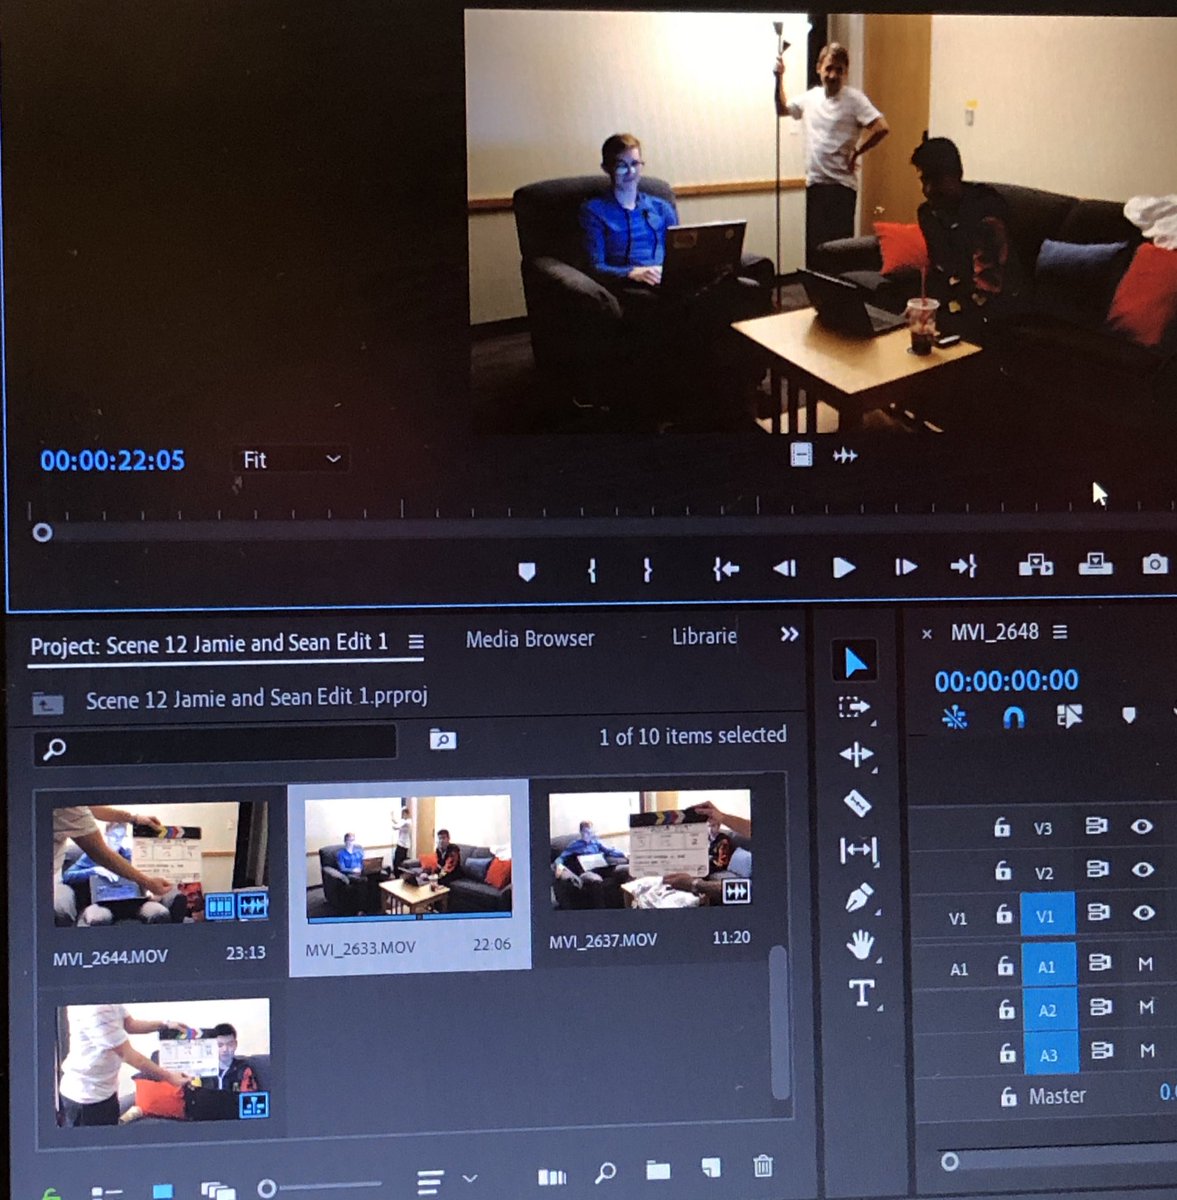Click the Drag Audio Only waveform icon
The height and width of the screenshot is (1200, 1177).
pos(845,455)
